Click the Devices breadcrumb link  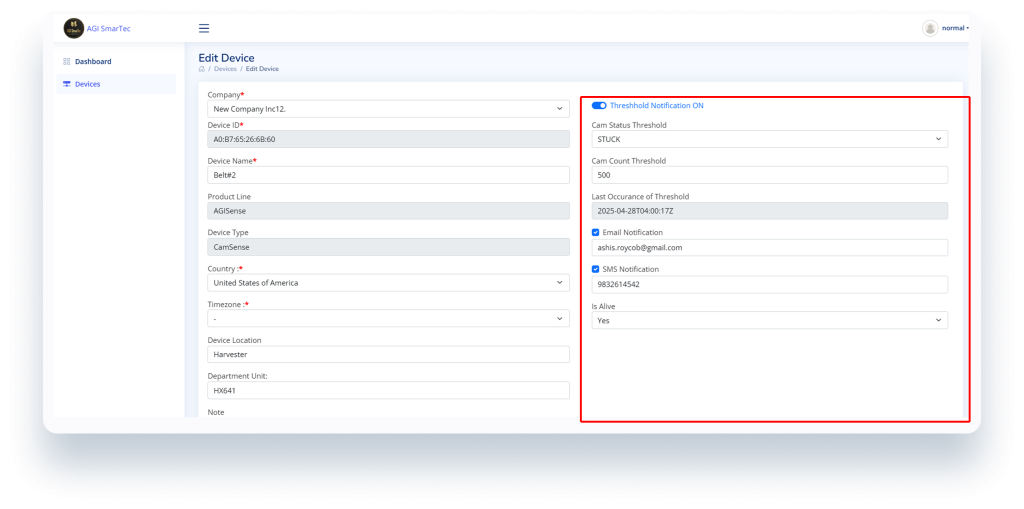(x=225, y=69)
